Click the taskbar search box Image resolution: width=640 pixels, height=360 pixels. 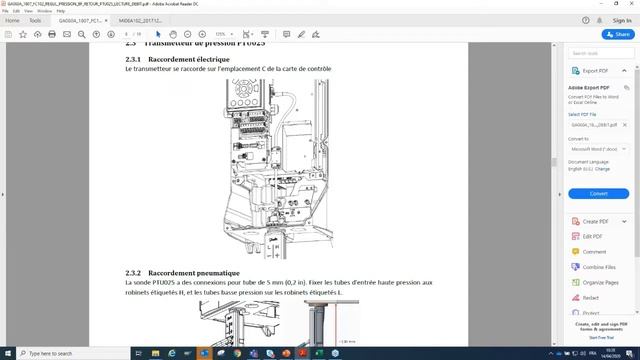coord(73,353)
